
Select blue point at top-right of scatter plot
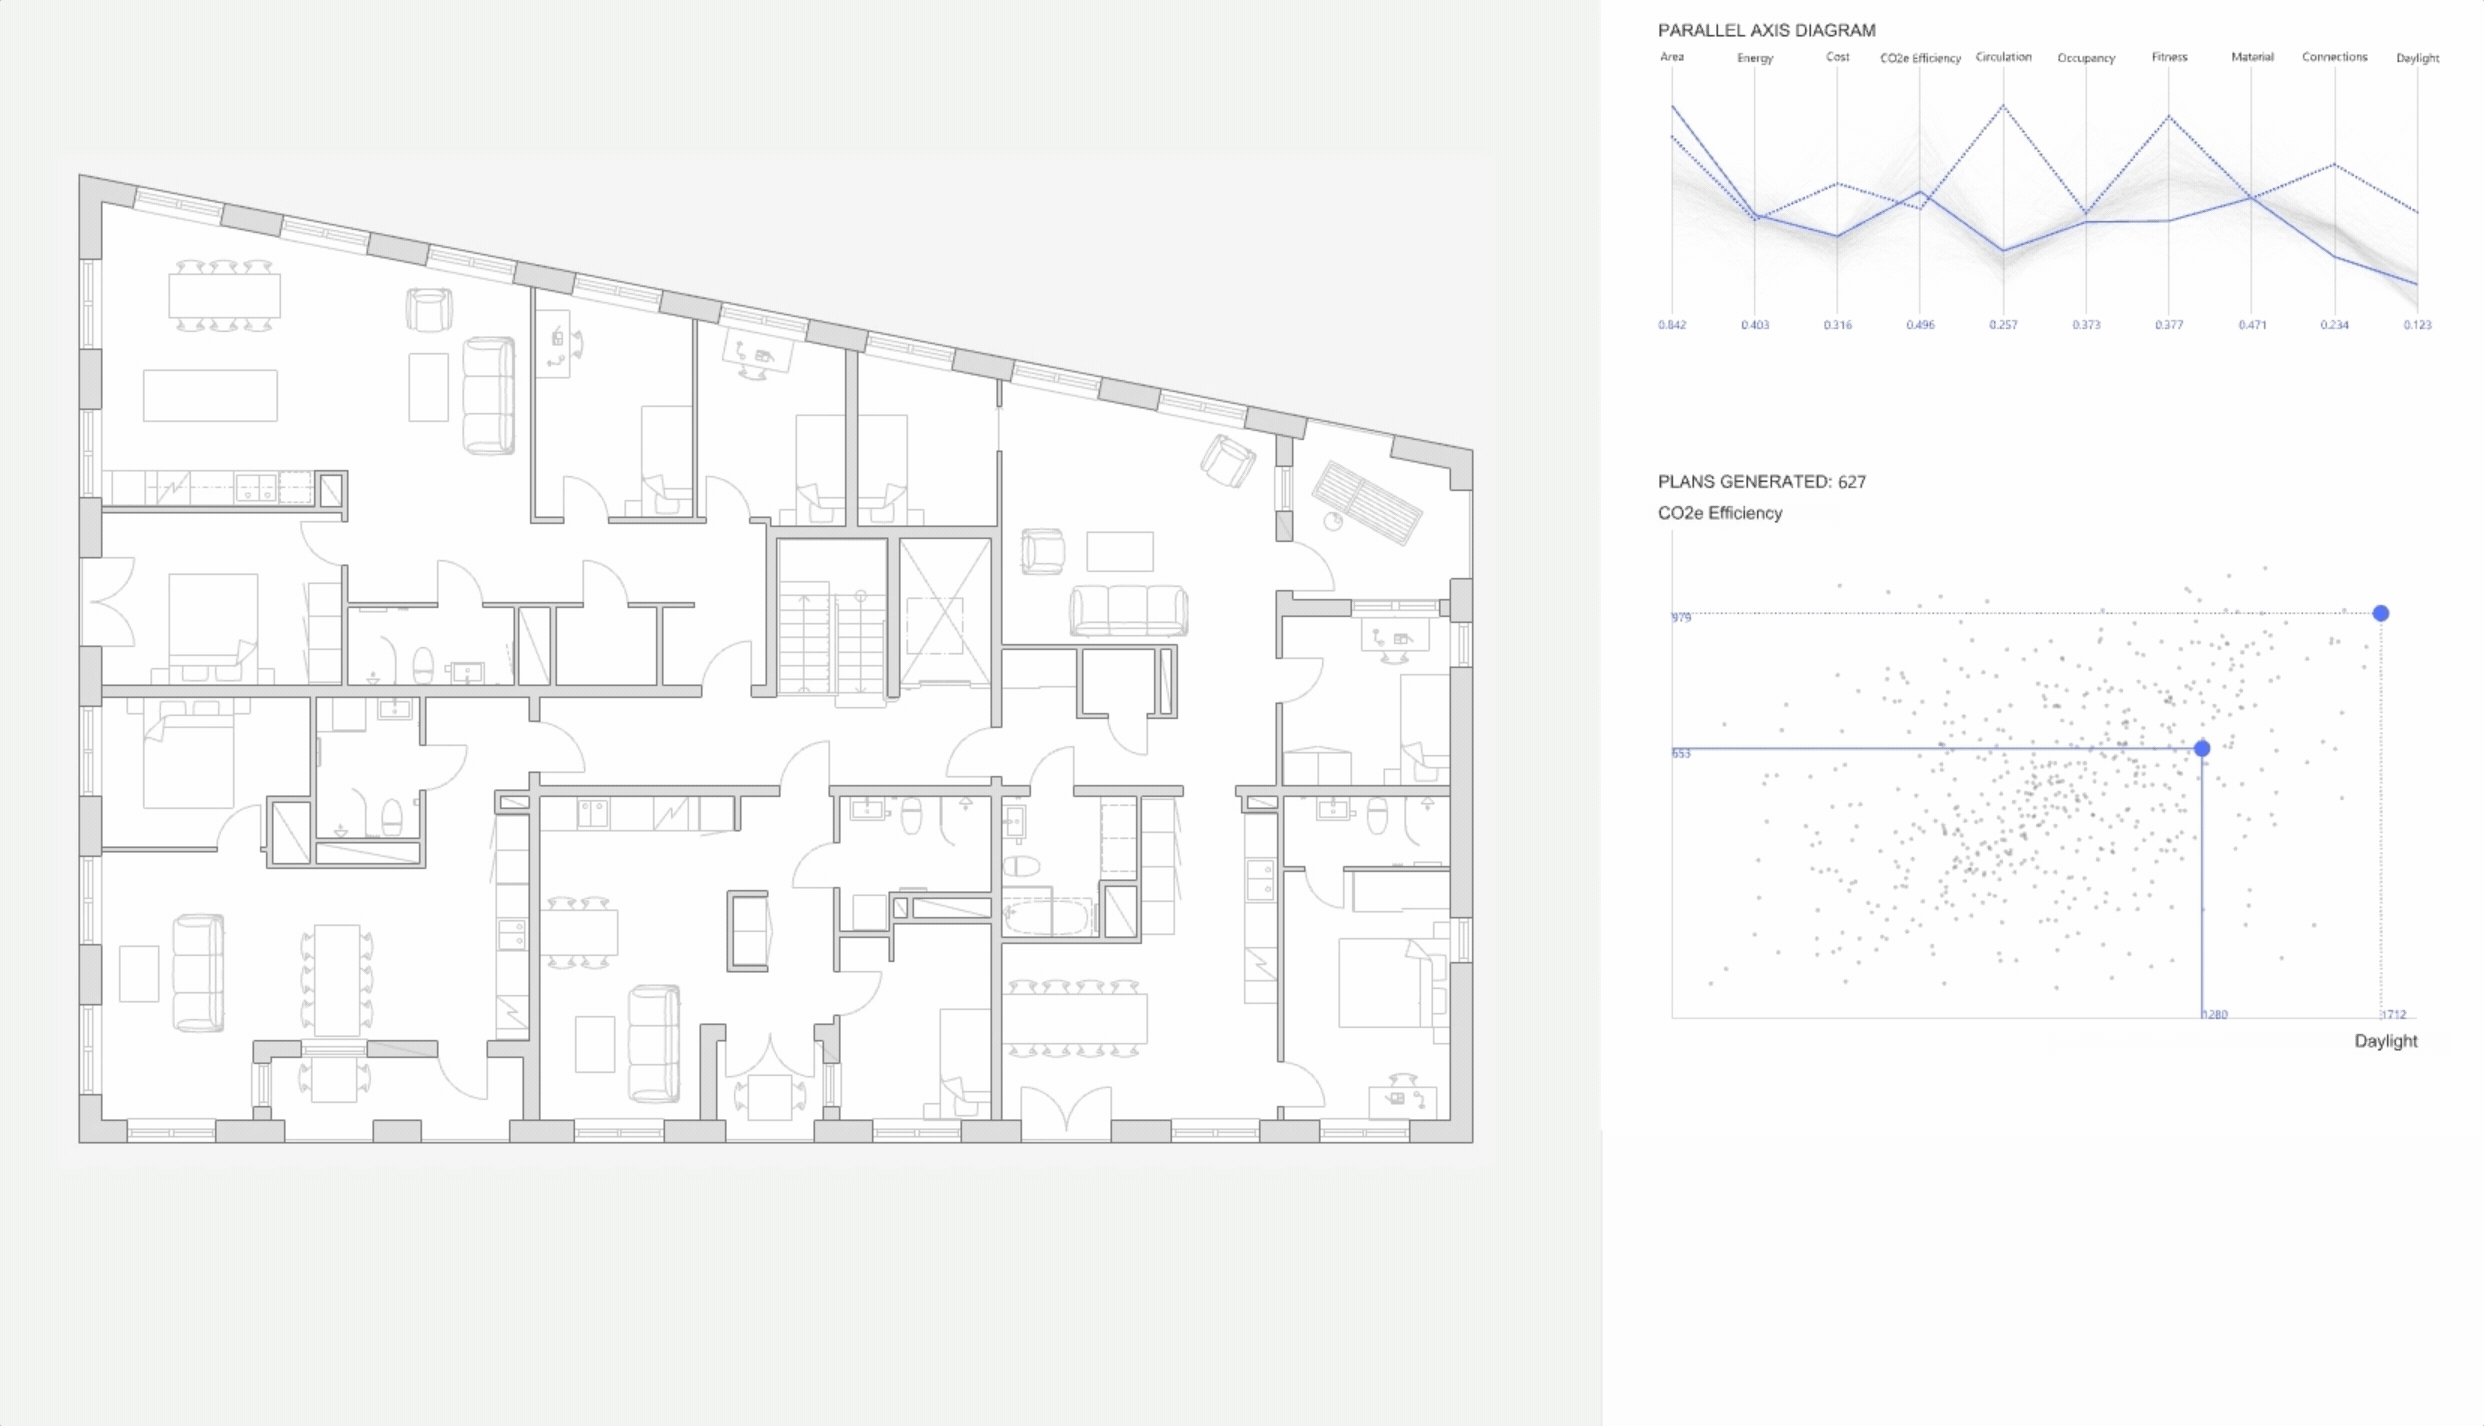coord(2381,613)
